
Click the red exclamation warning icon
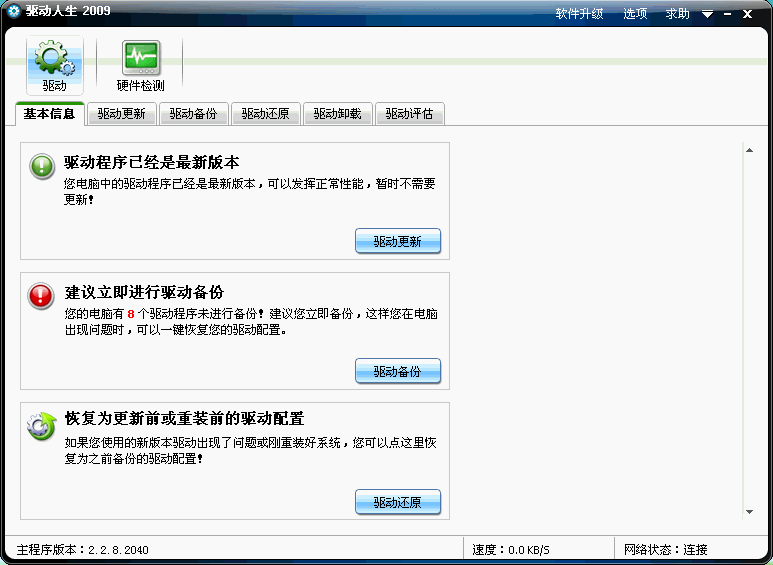click(x=40, y=296)
